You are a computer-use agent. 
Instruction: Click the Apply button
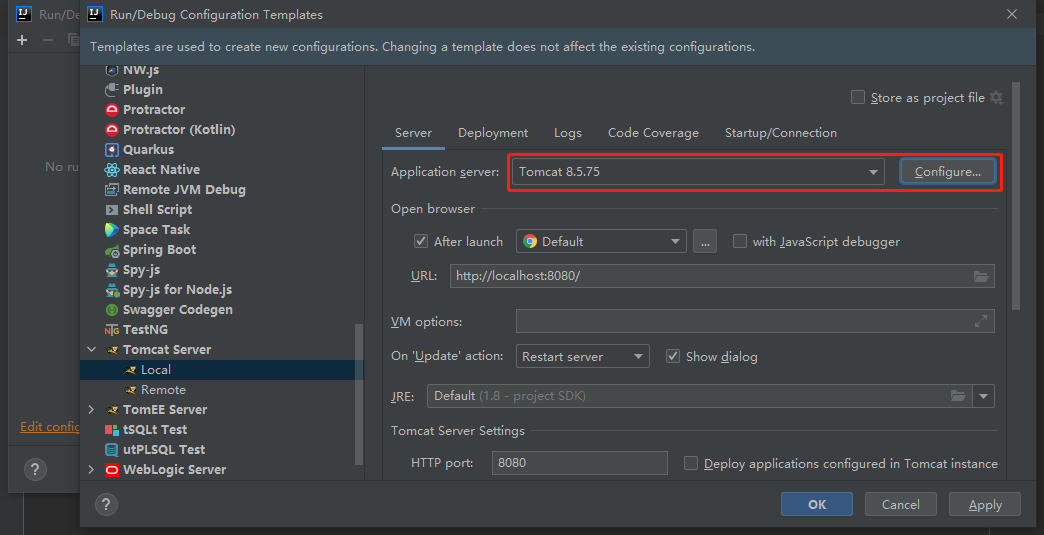[x=985, y=504]
